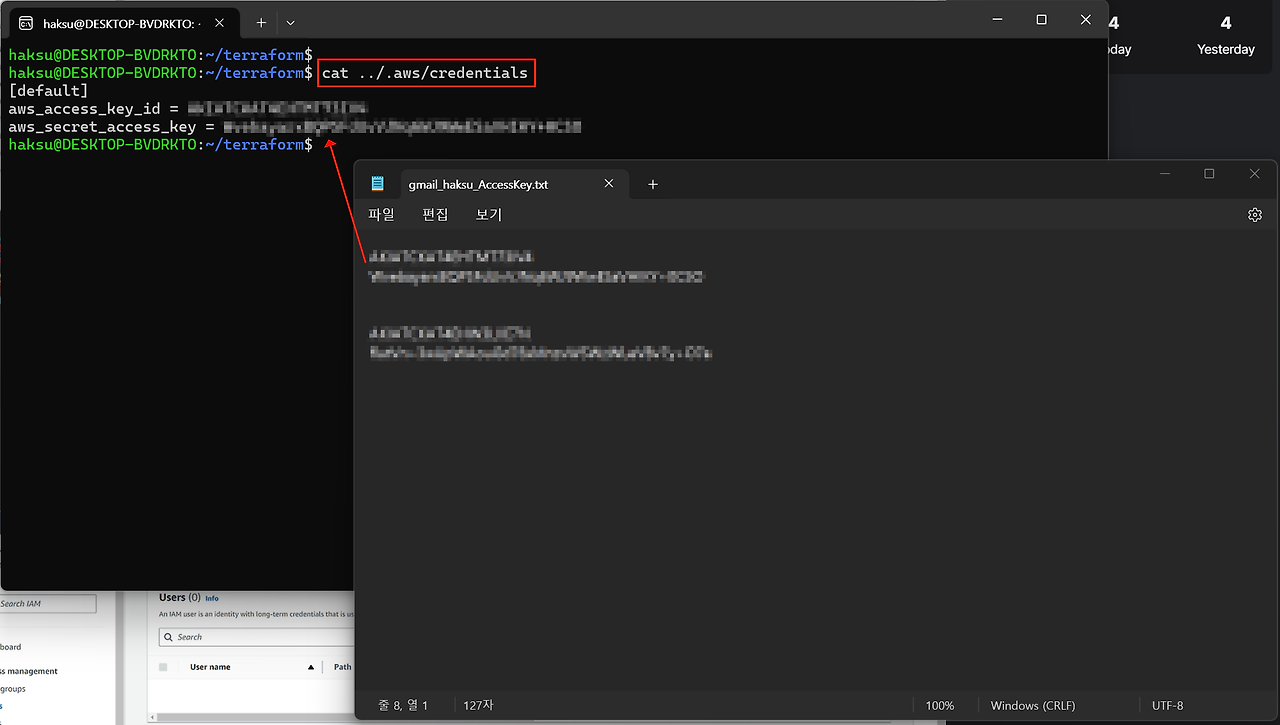Open the Info link next to Users
Screen dimensions: 1280x725
point(212,598)
